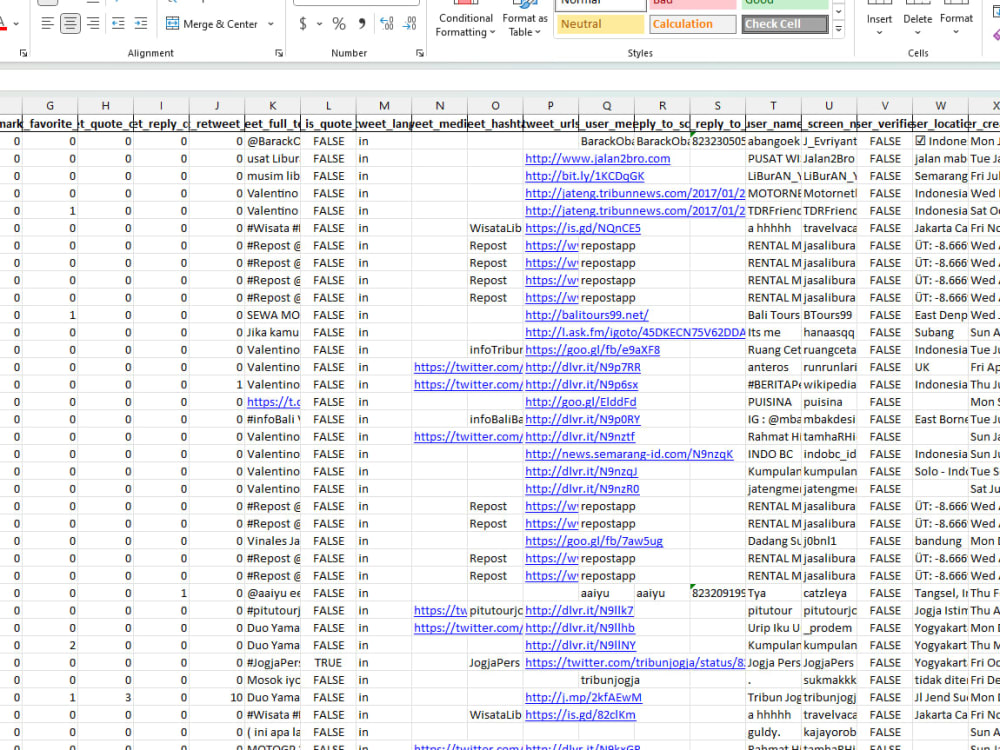Open the goo.gl/fb/7aw5ug link
1000x750 pixels.
(x=594, y=541)
